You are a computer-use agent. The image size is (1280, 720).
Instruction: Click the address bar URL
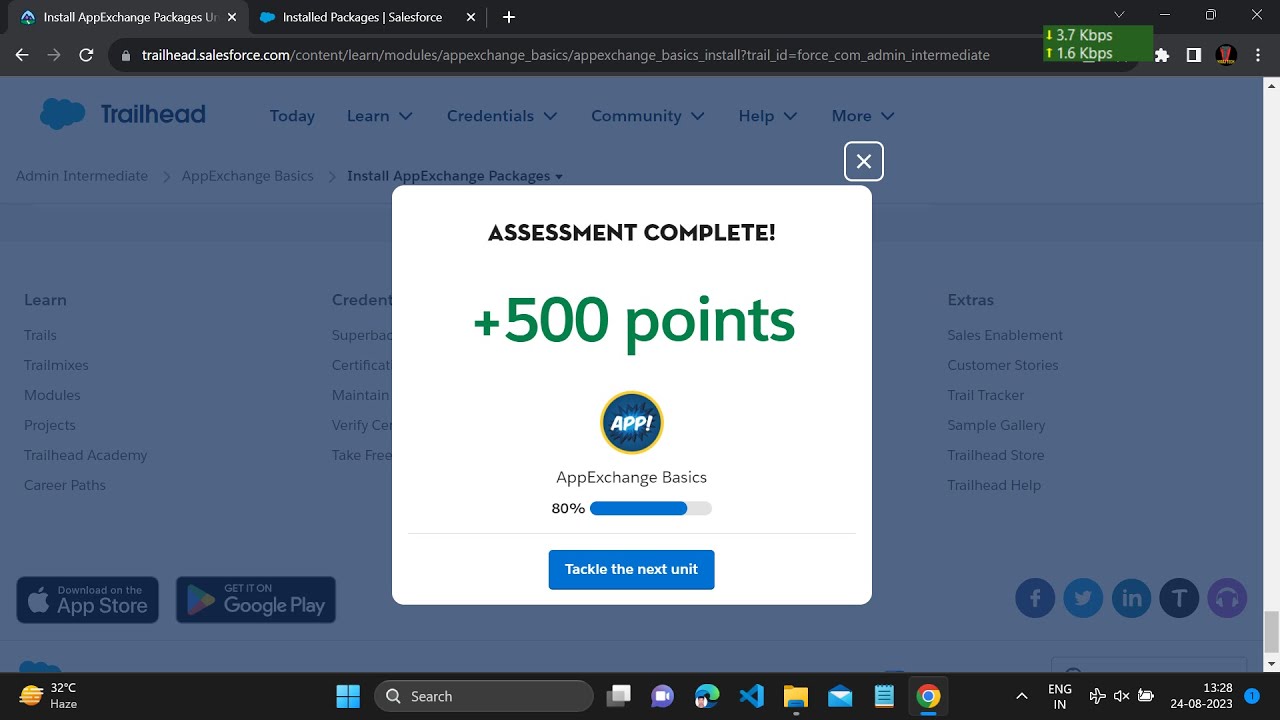(565, 55)
